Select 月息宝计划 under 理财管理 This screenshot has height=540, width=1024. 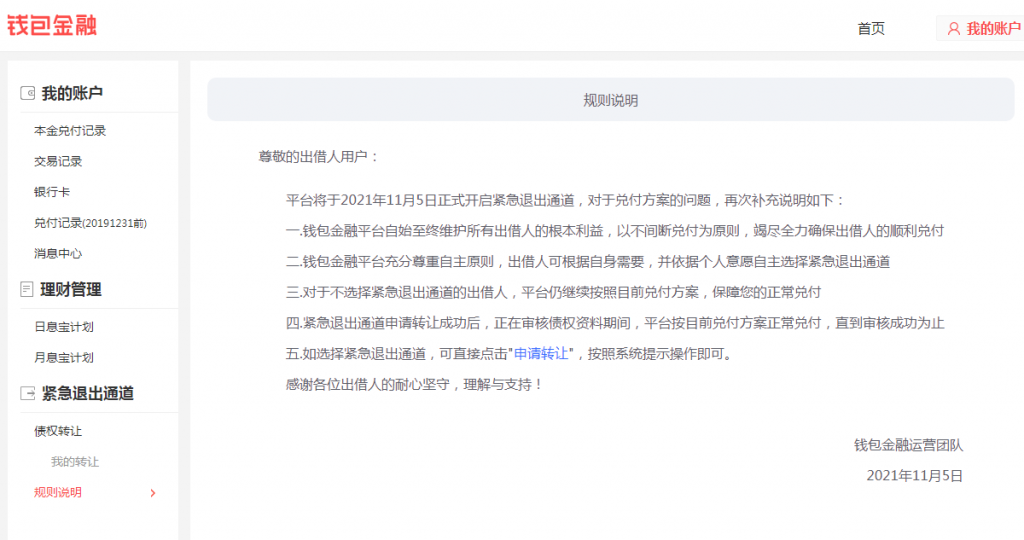tap(64, 358)
